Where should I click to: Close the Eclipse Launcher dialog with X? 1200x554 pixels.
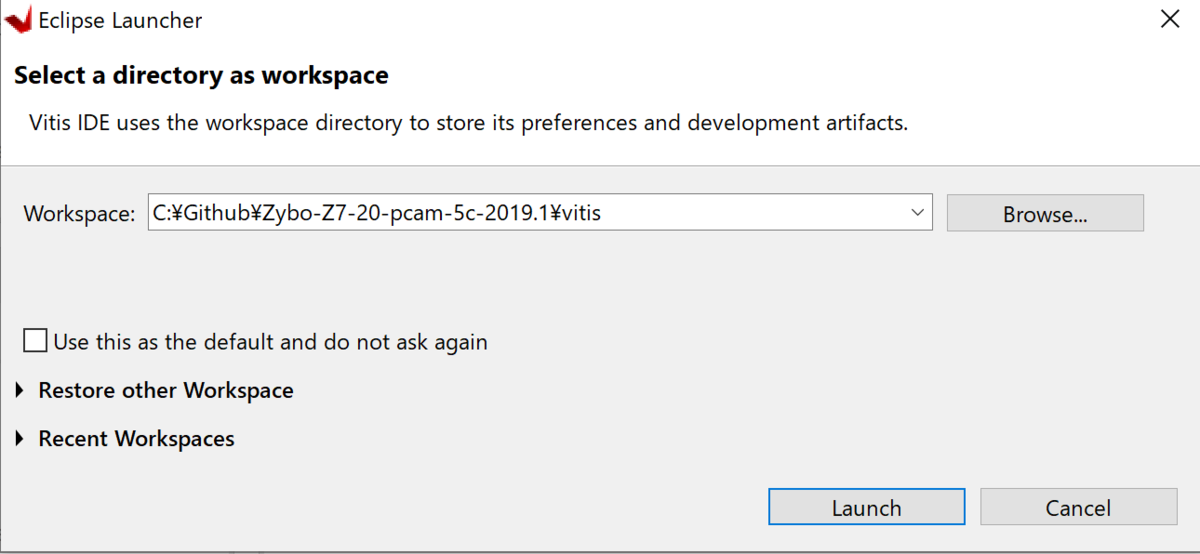[x=1169, y=19]
